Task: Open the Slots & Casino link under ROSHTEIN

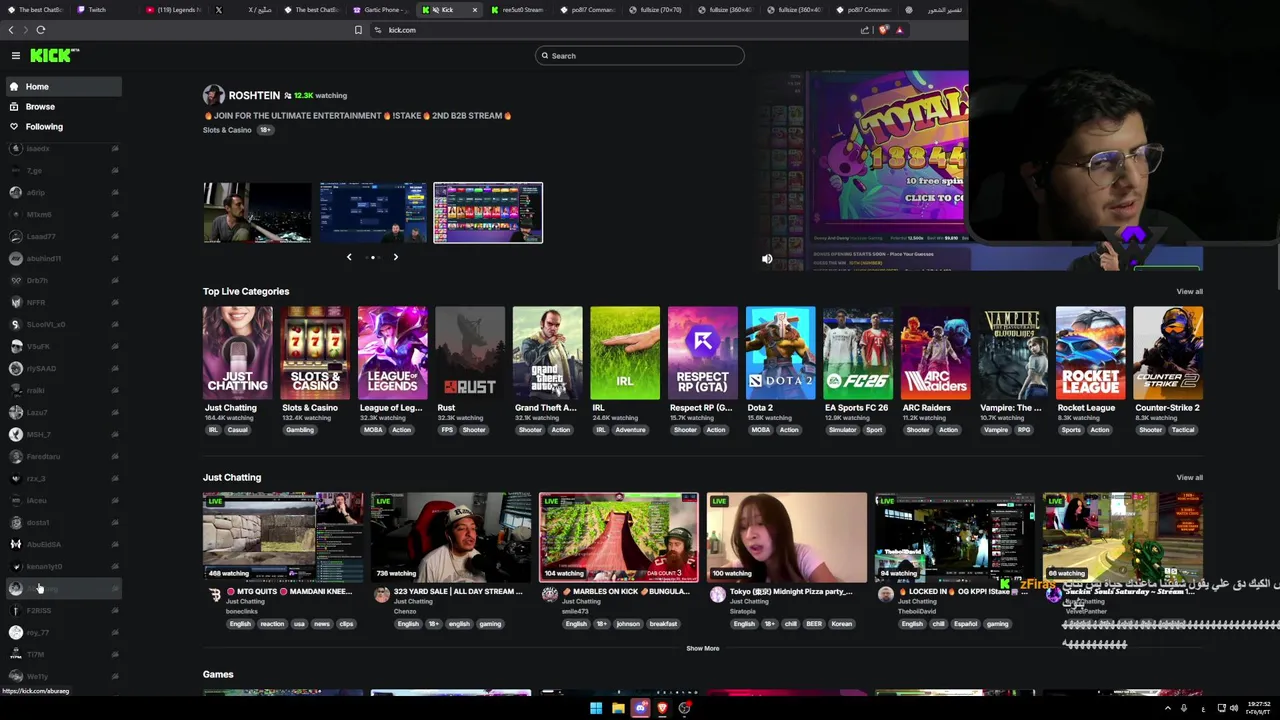Action: coord(227,130)
